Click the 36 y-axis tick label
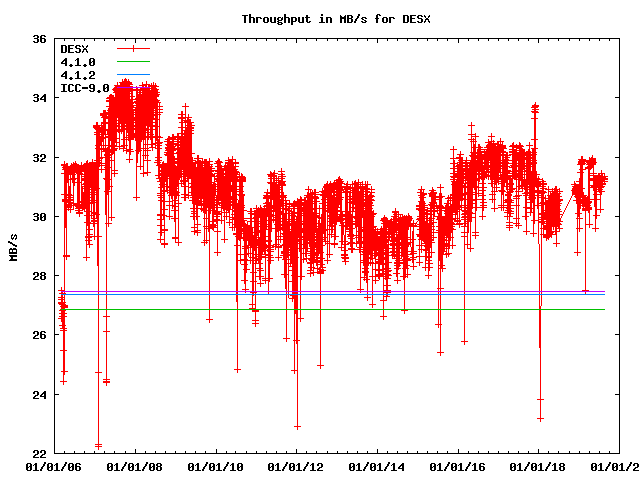The width and height of the screenshot is (640, 480). [39, 40]
